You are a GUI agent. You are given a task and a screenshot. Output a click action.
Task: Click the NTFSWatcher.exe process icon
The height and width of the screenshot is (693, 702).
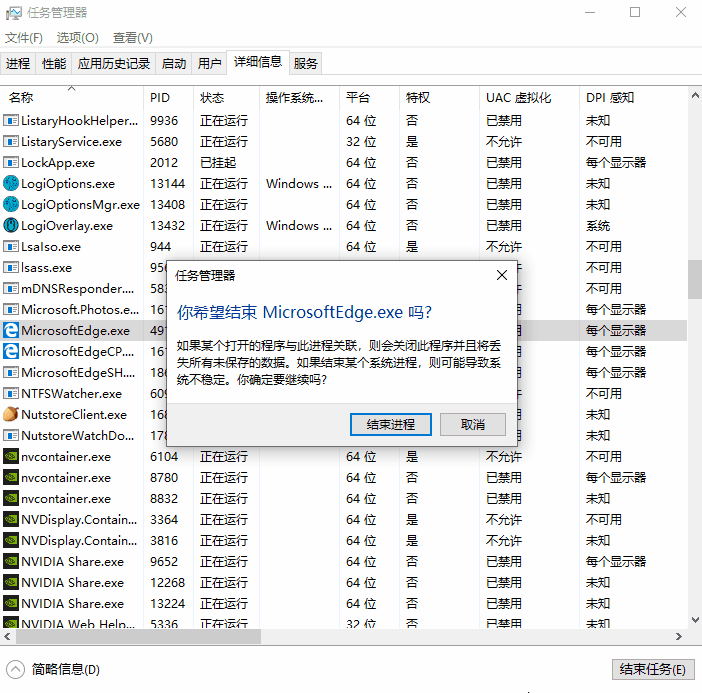point(11,394)
